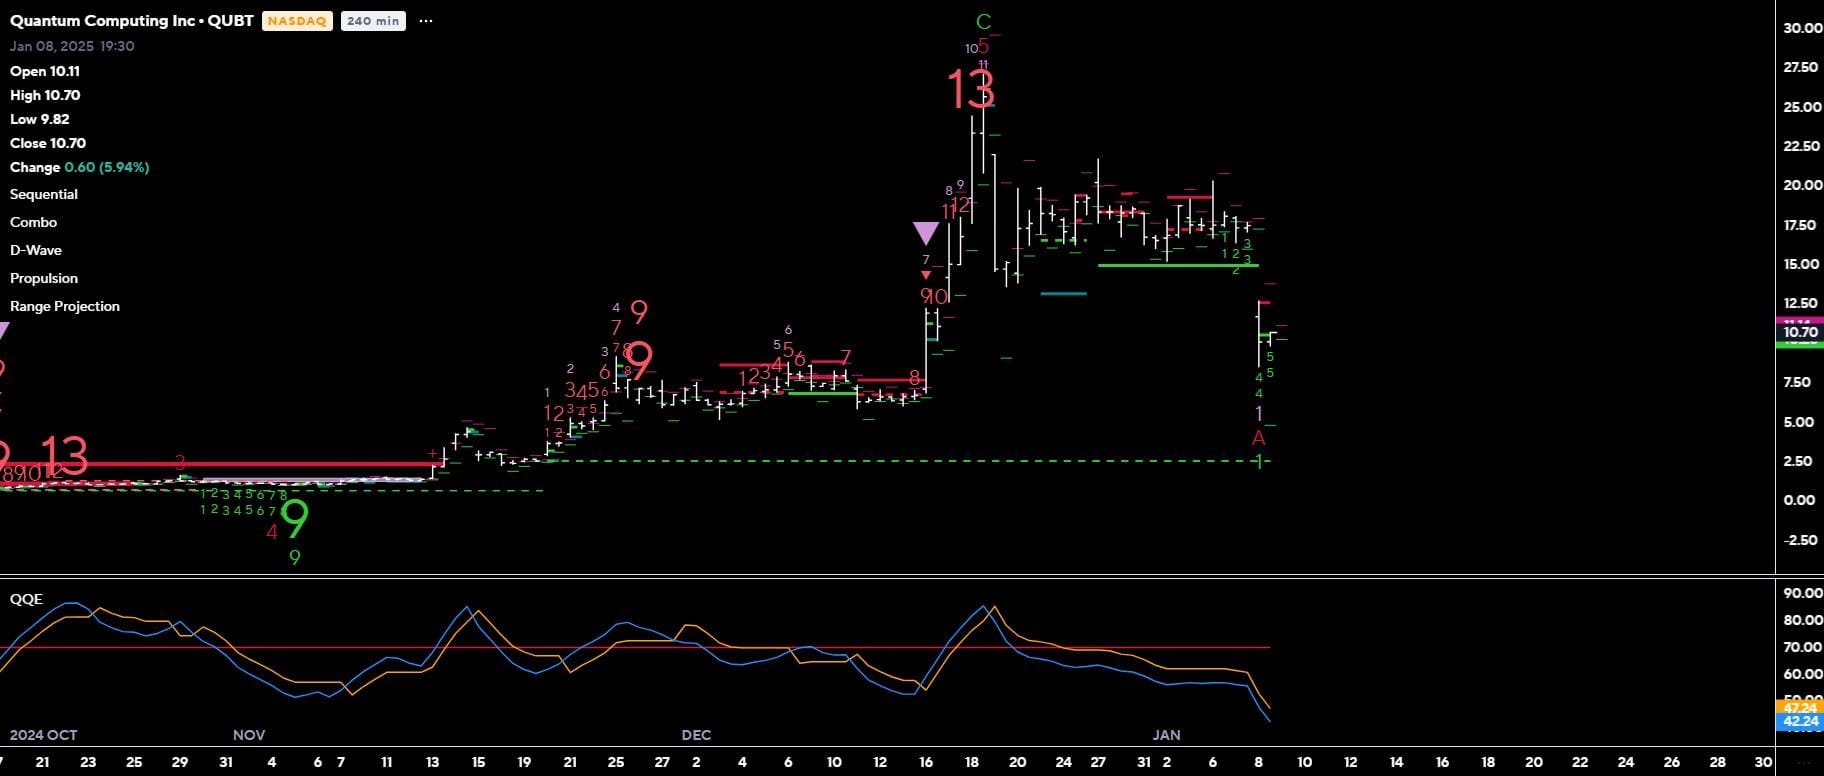Click the green C wave label at chart top

click(983, 22)
